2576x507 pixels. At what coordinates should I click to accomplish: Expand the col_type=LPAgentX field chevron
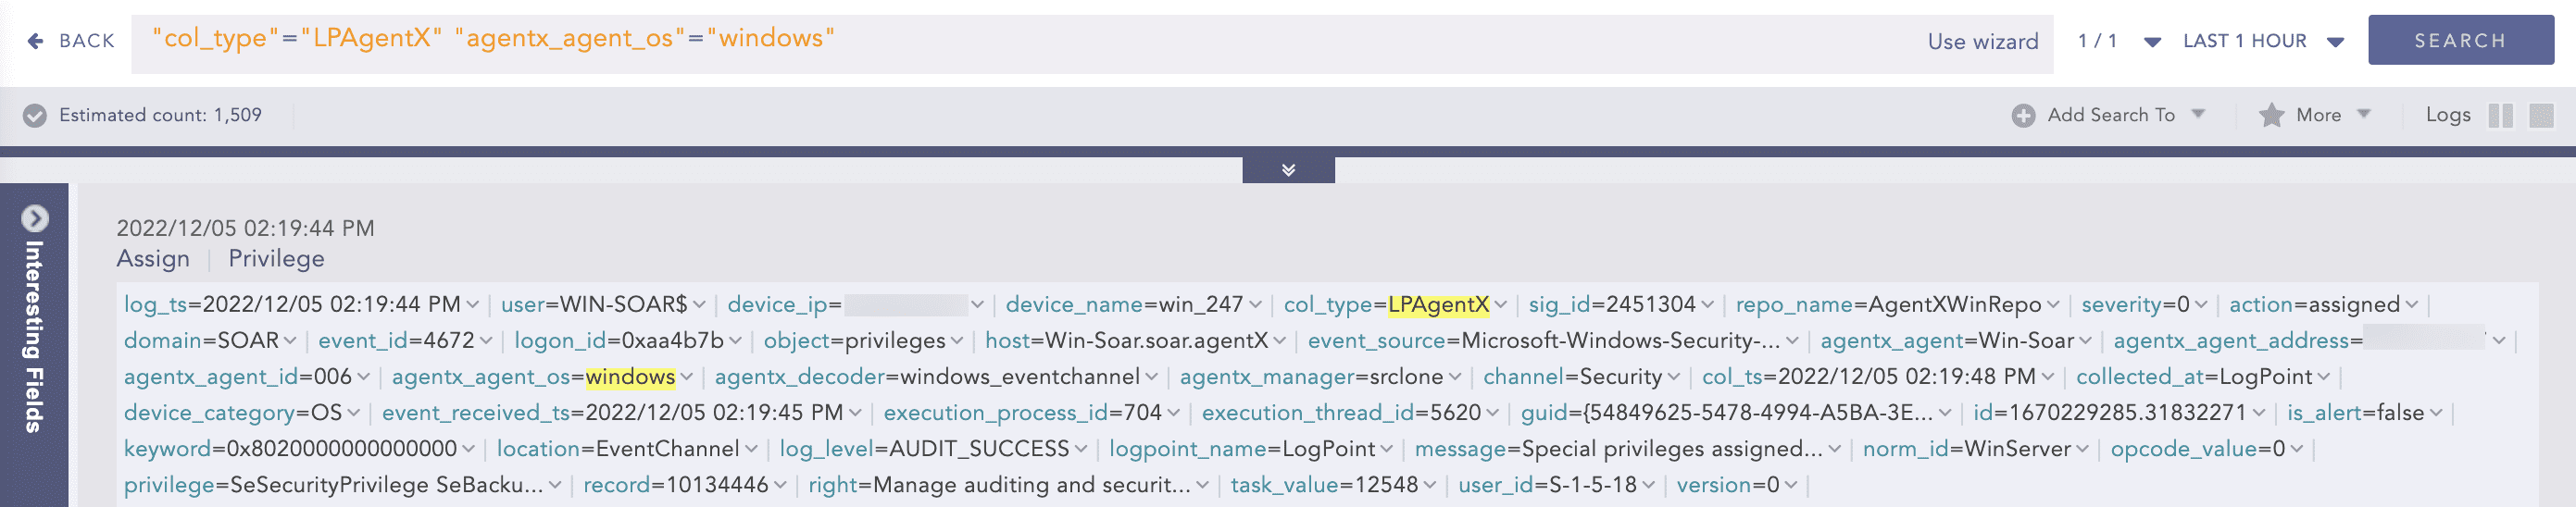click(1500, 305)
